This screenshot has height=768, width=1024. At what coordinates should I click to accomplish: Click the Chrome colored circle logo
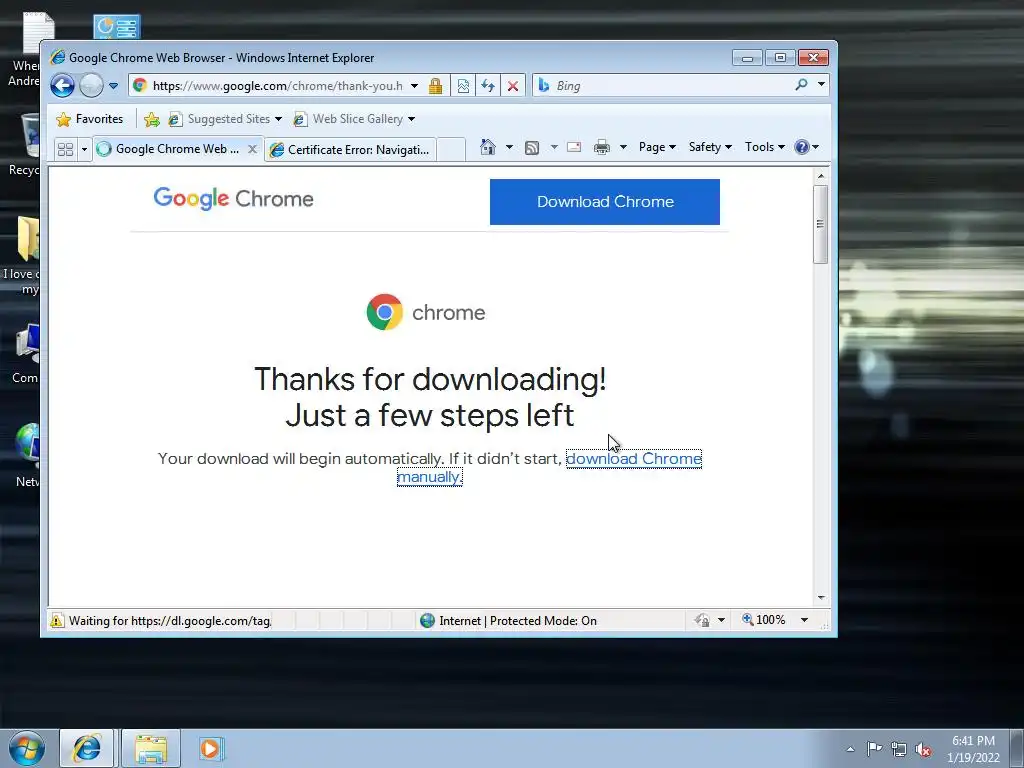tap(385, 312)
